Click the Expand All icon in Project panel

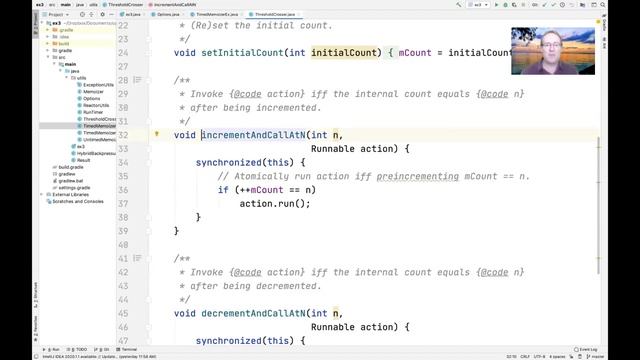(x=91, y=14)
